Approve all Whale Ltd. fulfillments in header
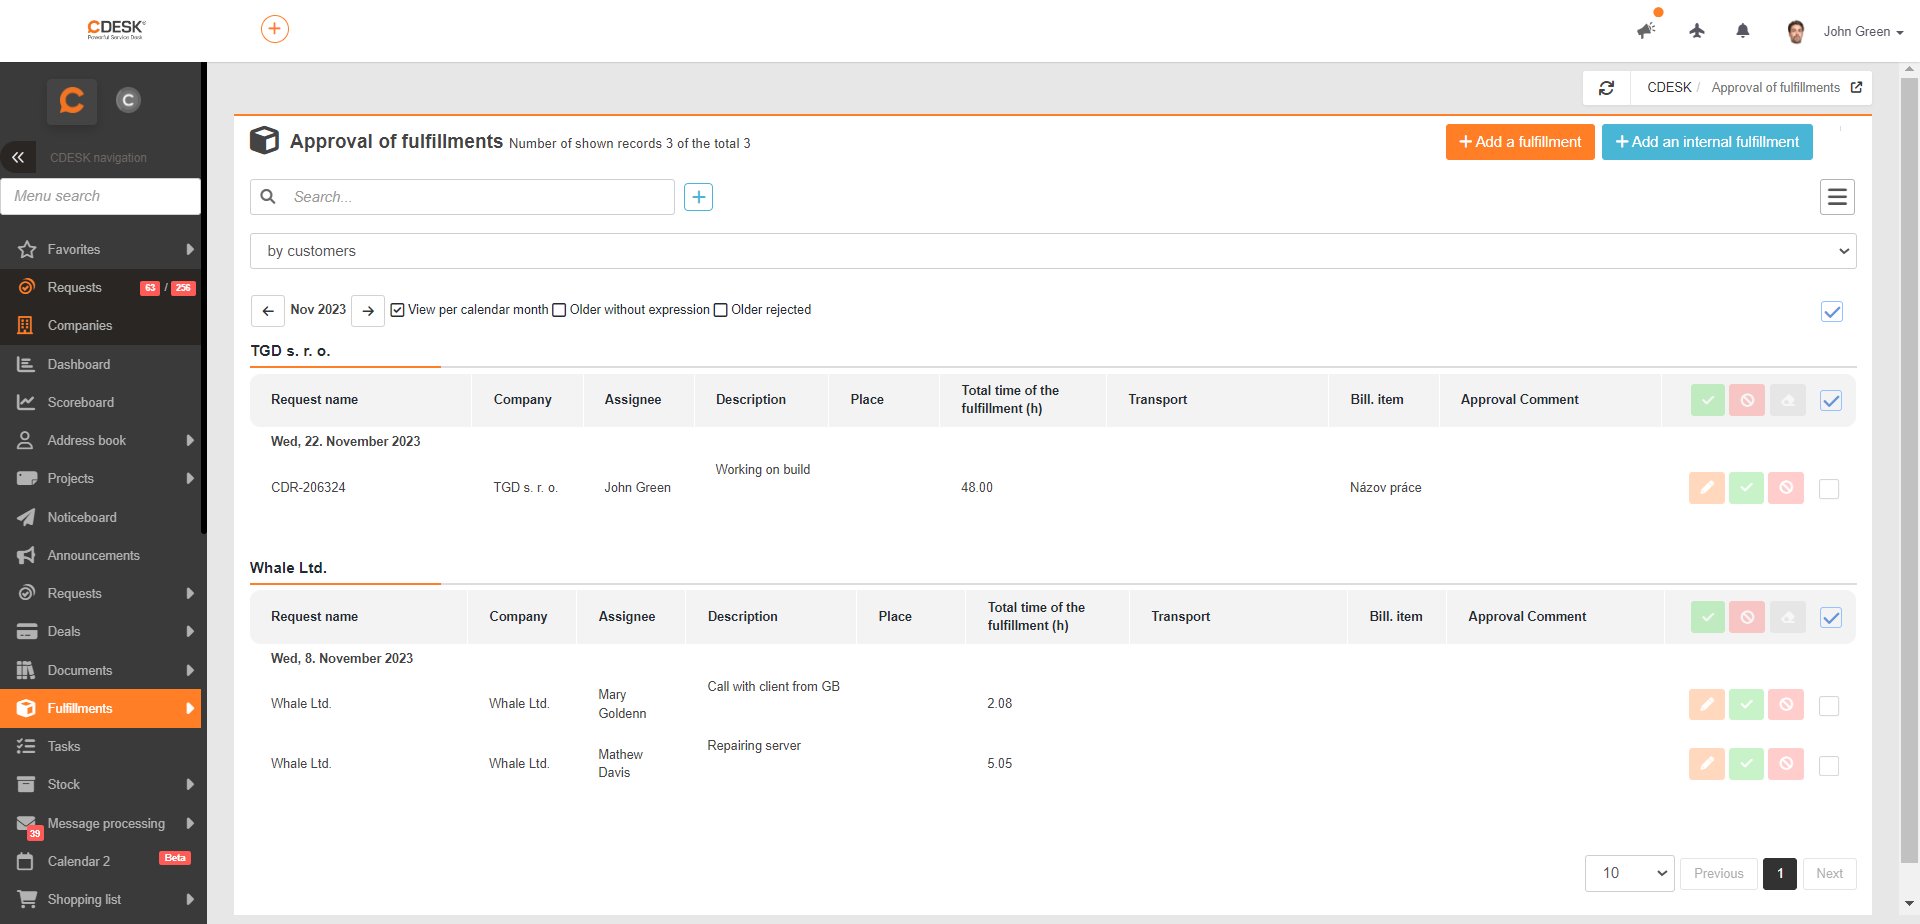 click(1708, 617)
